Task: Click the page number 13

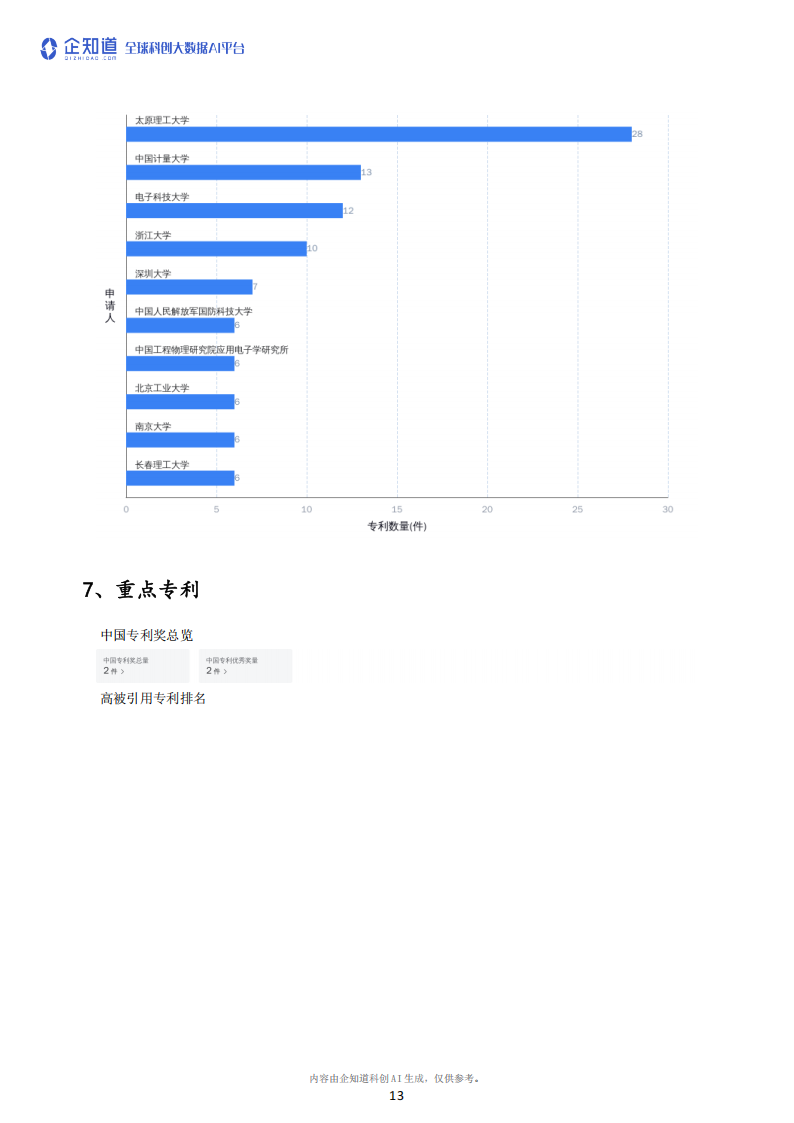Action: [396, 1096]
